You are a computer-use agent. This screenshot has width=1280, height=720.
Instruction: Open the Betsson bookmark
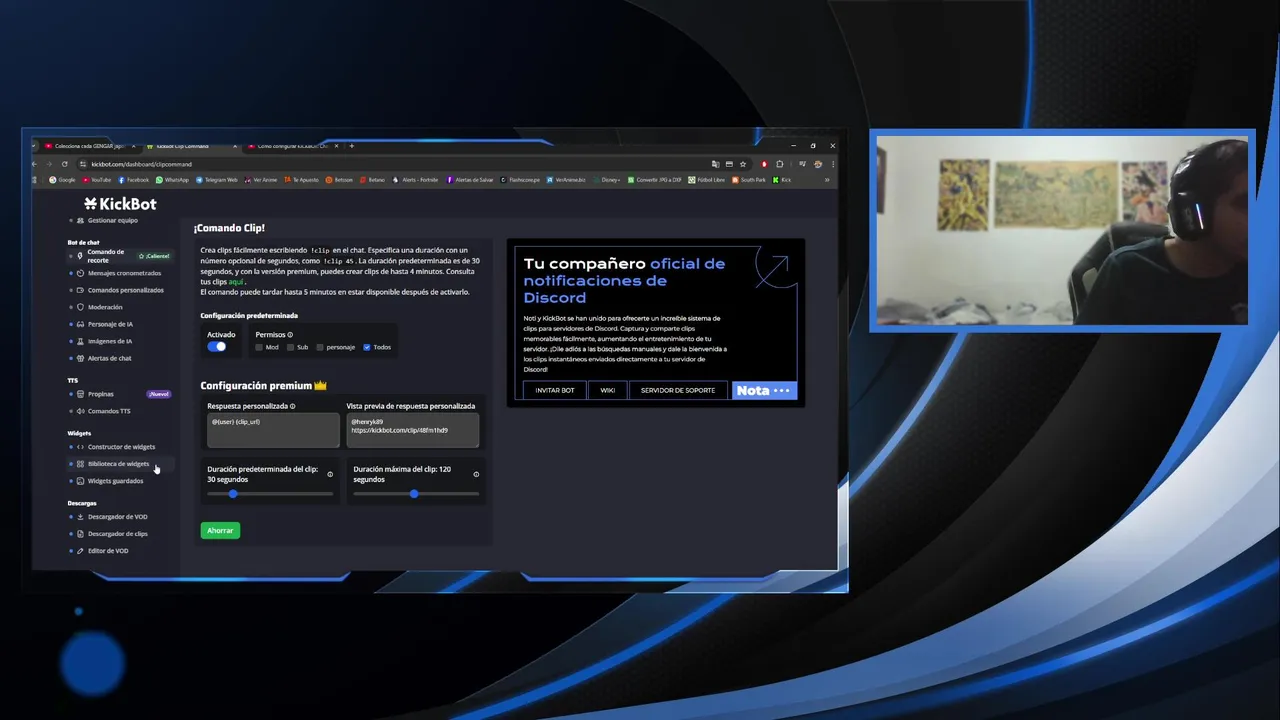(340, 180)
